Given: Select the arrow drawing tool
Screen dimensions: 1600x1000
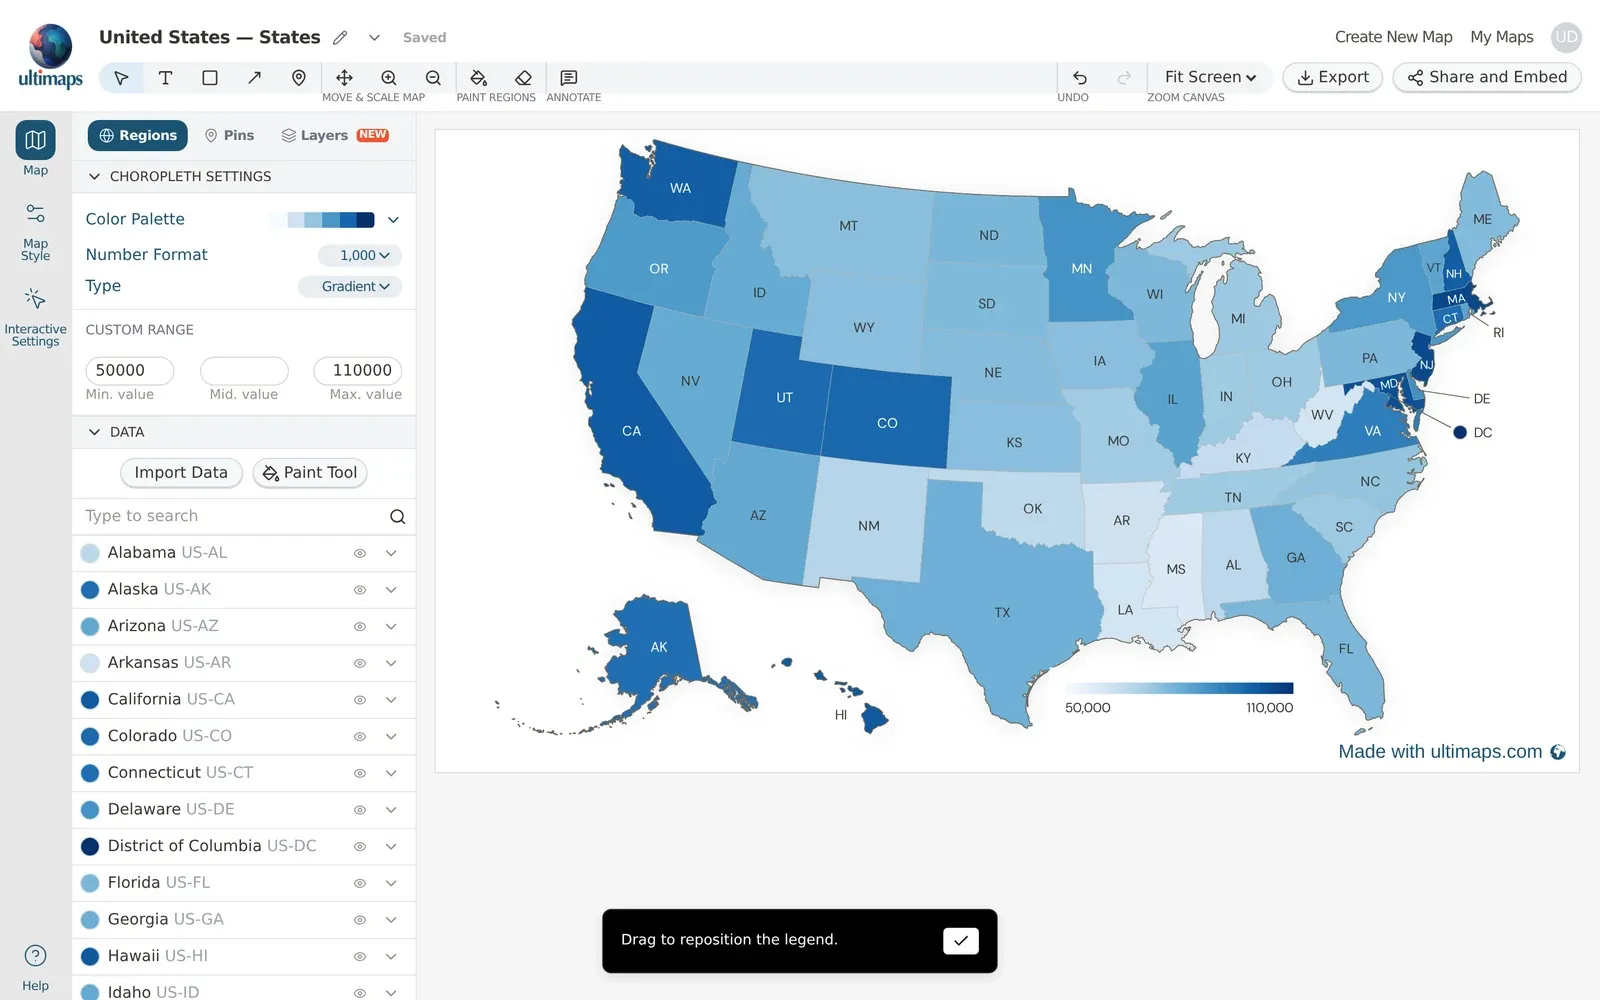Looking at the screenshot, I should [254, 78].
